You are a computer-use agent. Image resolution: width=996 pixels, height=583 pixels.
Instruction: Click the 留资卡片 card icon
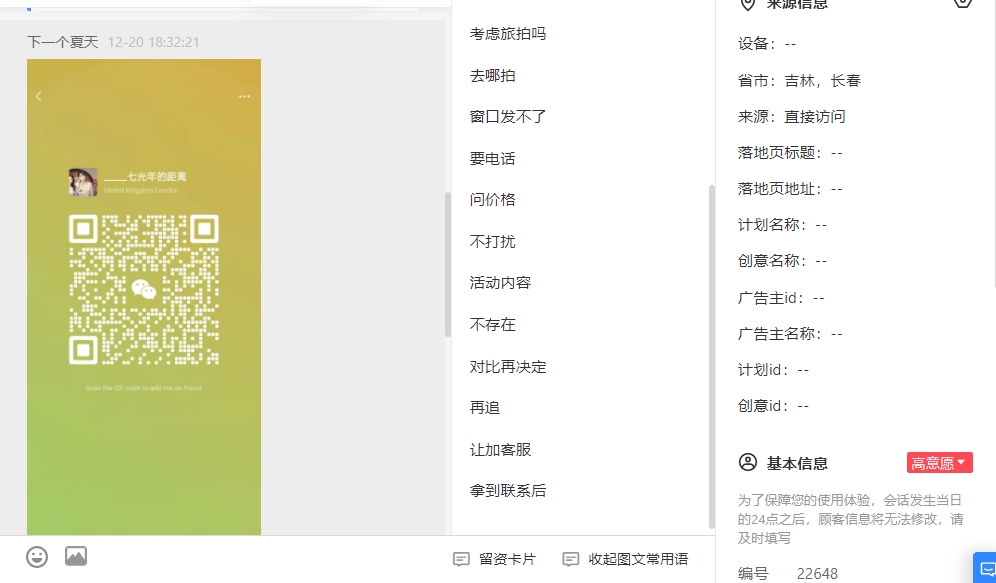pyautogui.click(x=461, y=559)
